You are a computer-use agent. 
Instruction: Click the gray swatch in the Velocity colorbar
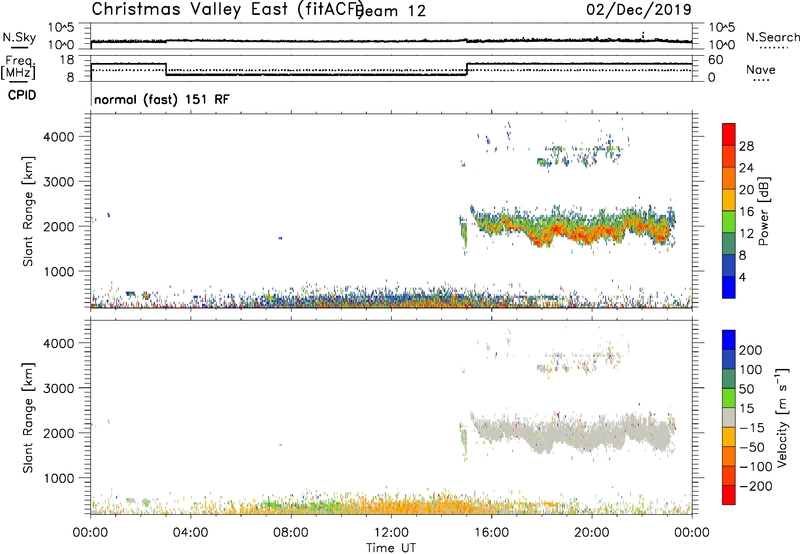point(729,418)
